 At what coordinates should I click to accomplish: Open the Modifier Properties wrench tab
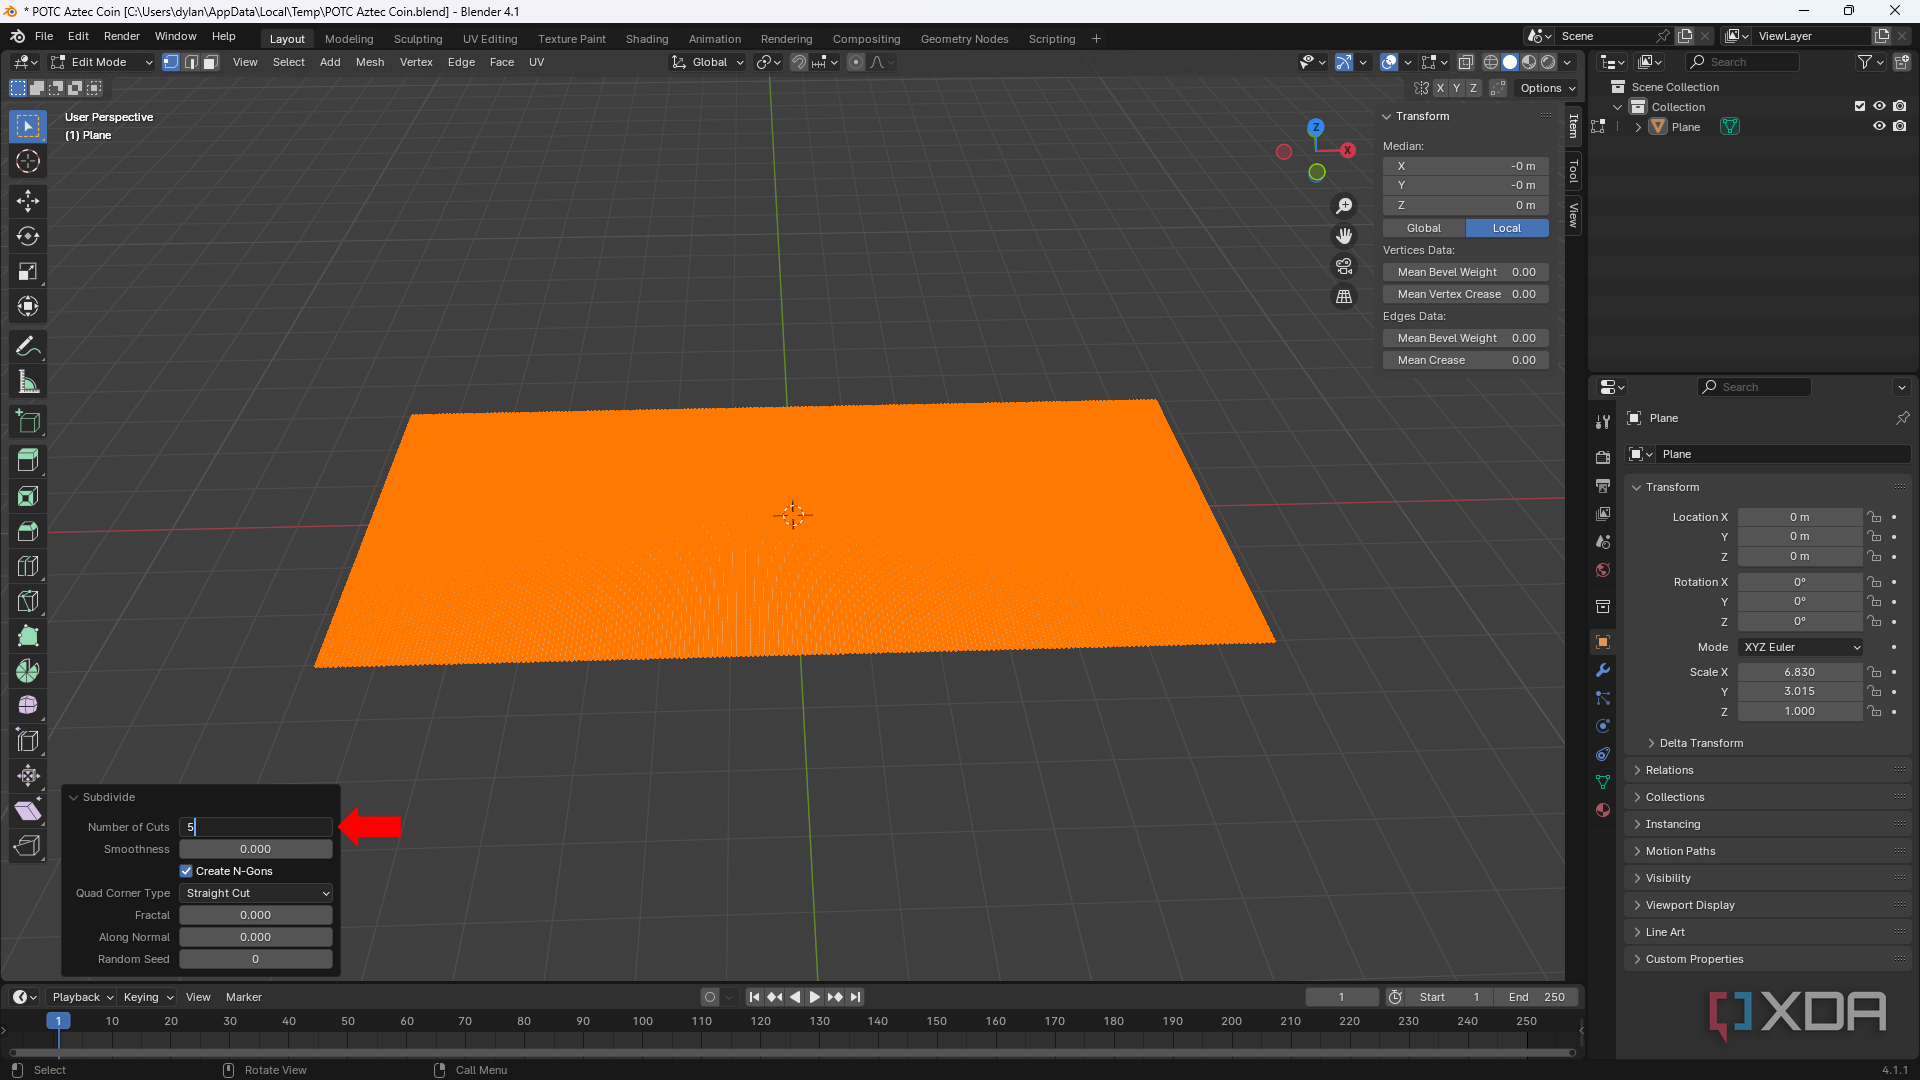point(1603,670)
